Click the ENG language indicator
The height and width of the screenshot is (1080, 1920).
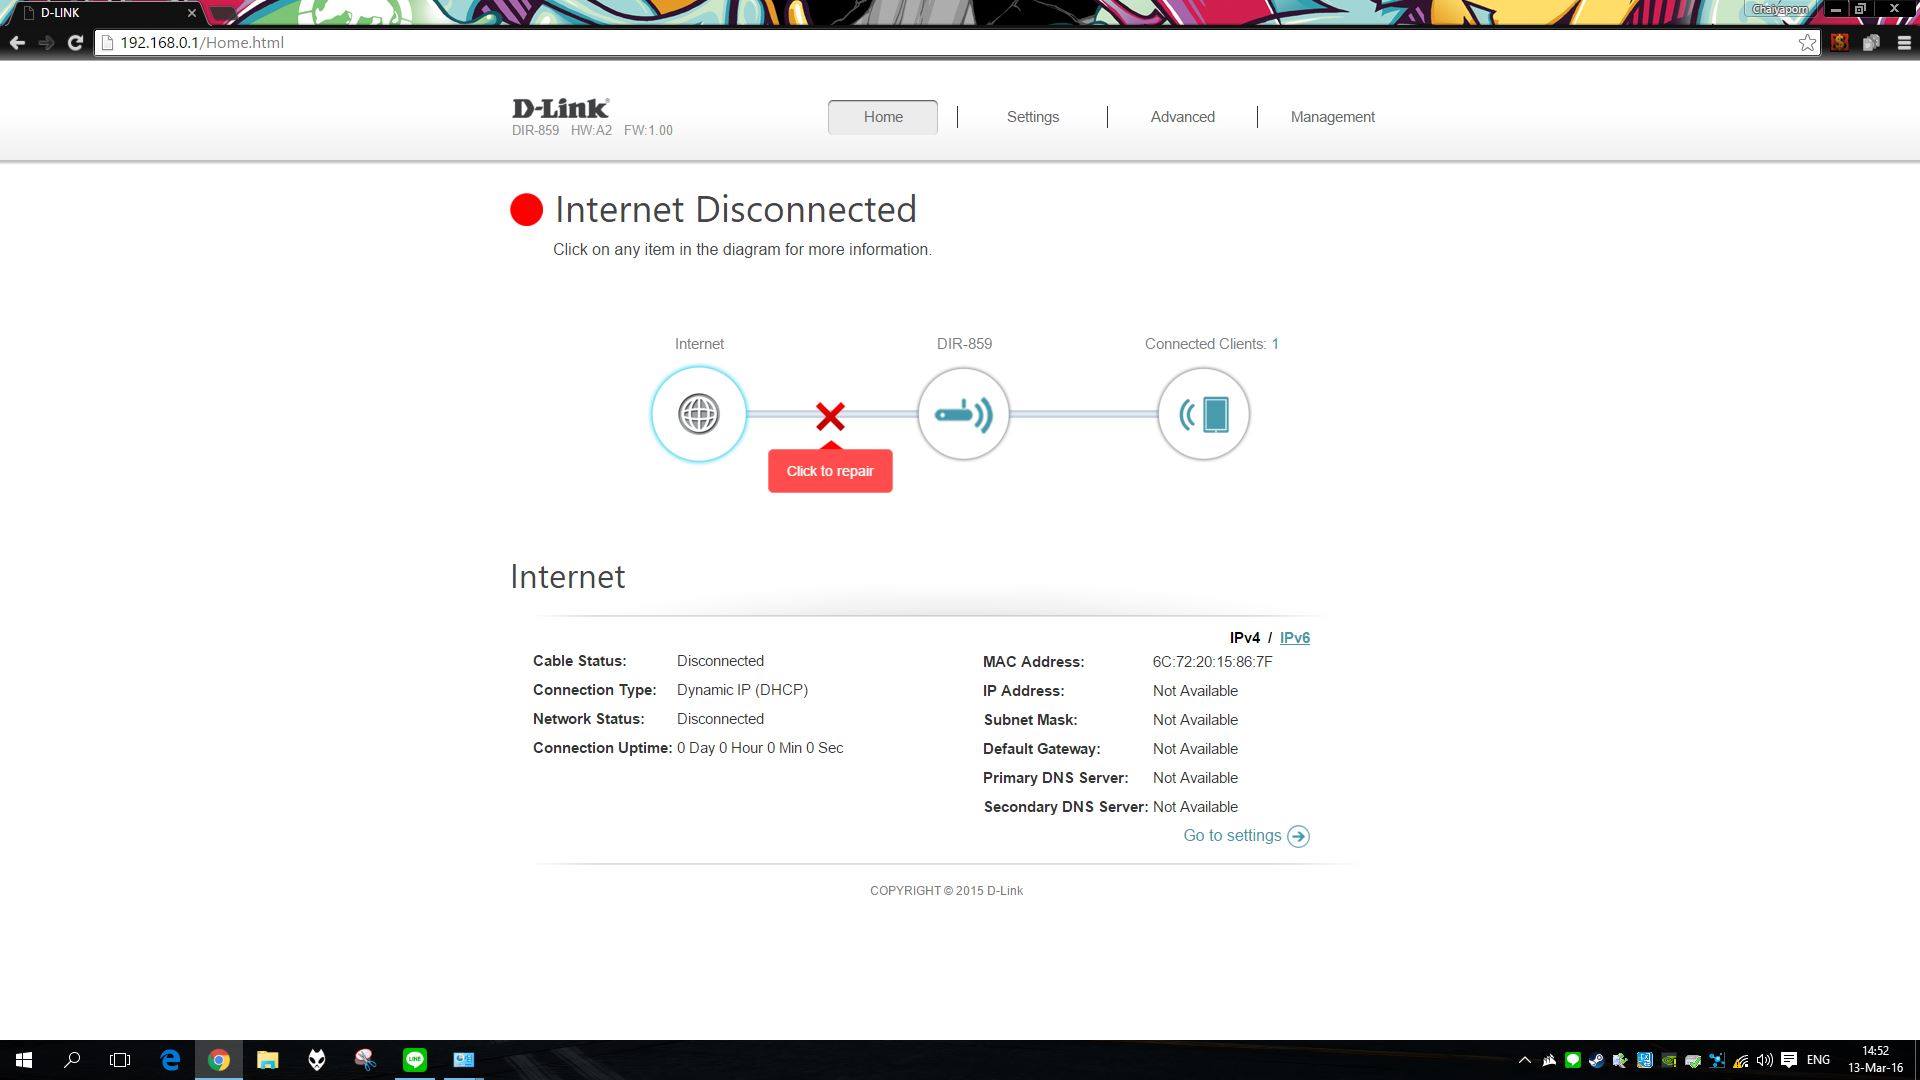(1818, 1060)
